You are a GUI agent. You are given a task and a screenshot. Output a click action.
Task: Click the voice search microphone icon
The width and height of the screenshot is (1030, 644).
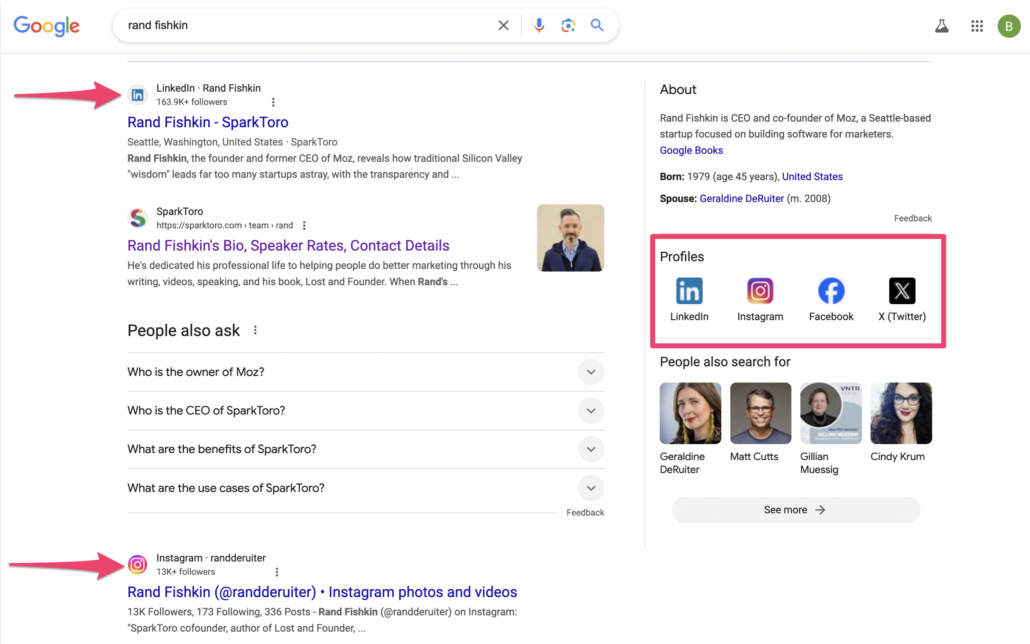tap(539, 26)
